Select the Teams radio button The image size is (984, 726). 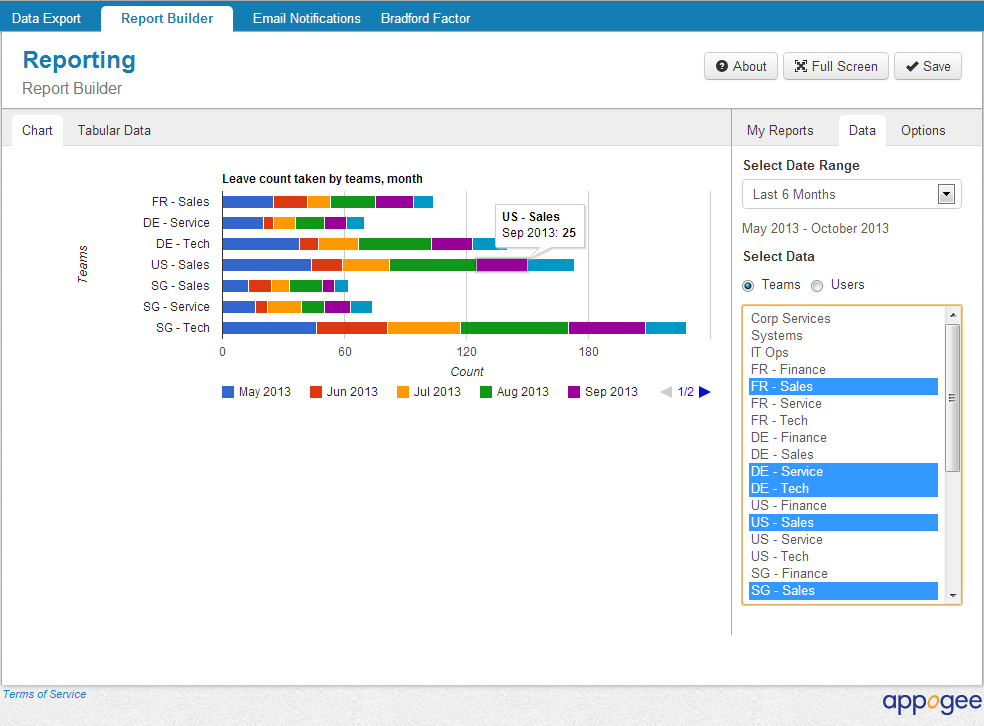pyautogui.click(x=749, y=286)
